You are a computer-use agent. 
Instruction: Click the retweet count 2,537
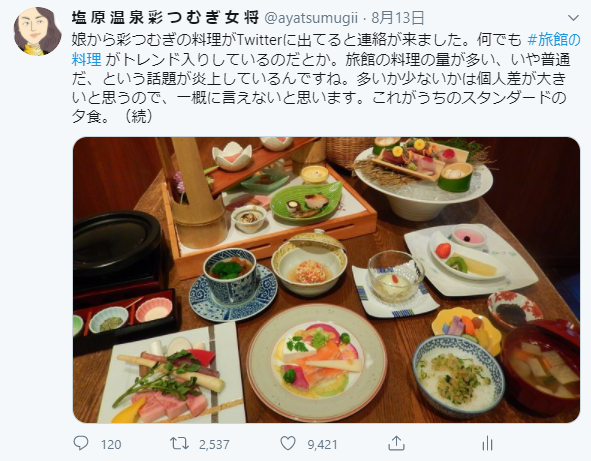pyautogui.click(x=214, y=444)
